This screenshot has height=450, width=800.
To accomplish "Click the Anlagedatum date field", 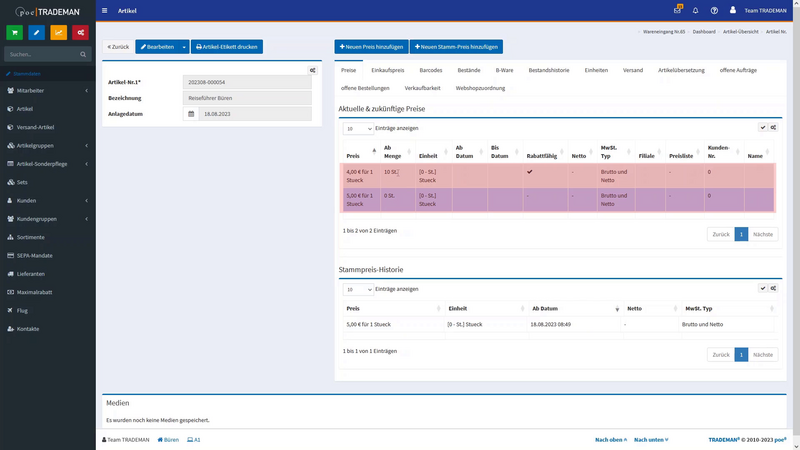I will (x=255, y=114).
